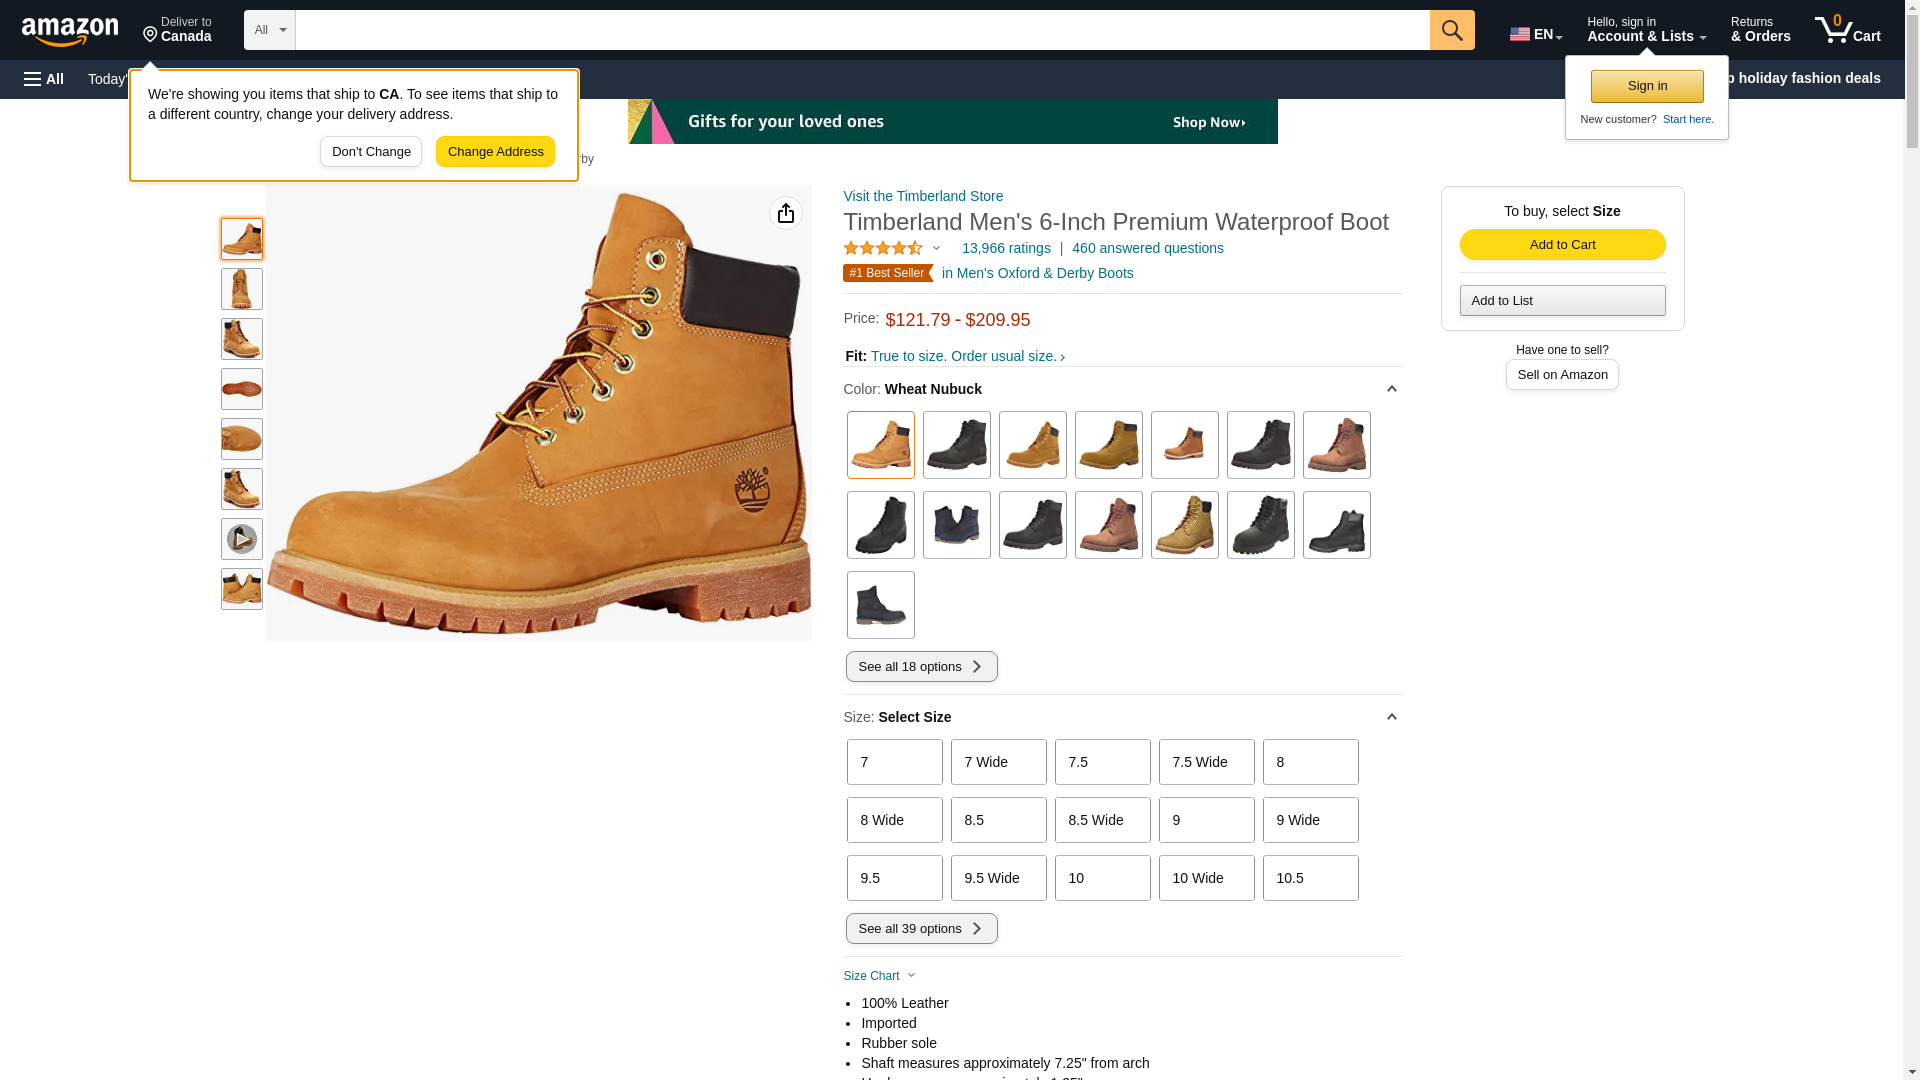Click the star rating icons
Image resolution: width=1920 pixels, height=1080 pixels.
coord(883,248)
